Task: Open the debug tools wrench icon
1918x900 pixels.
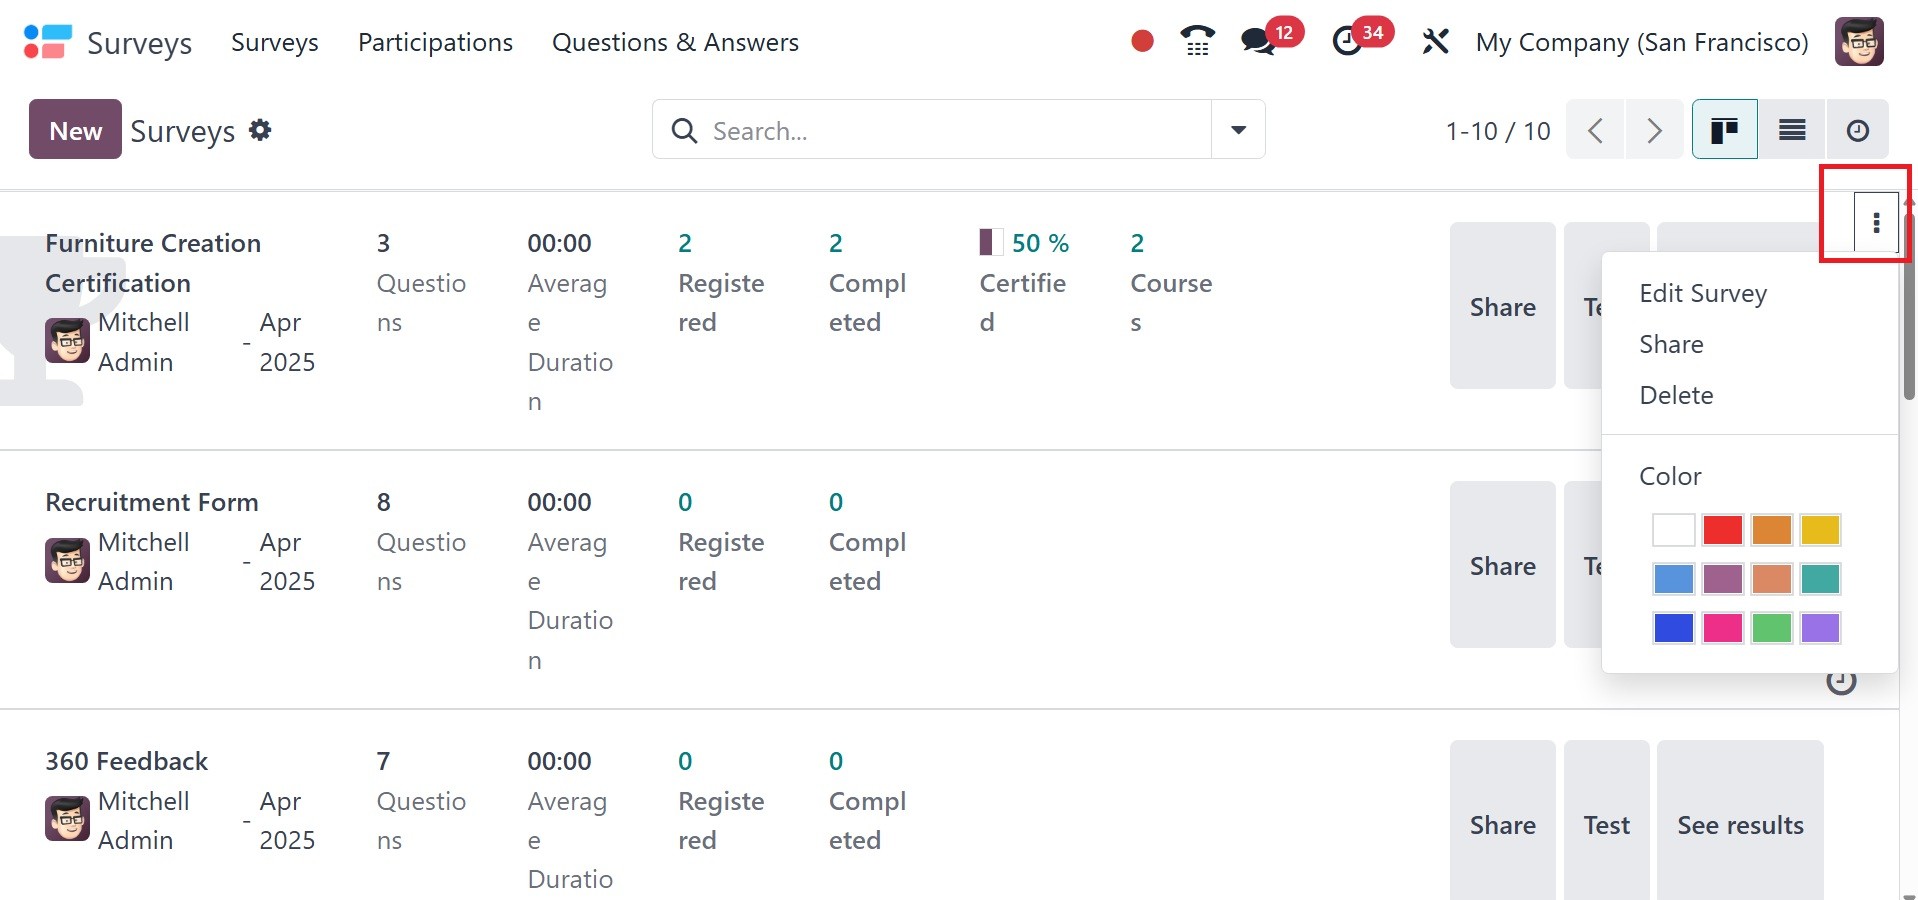Action: coord(1435,41)
